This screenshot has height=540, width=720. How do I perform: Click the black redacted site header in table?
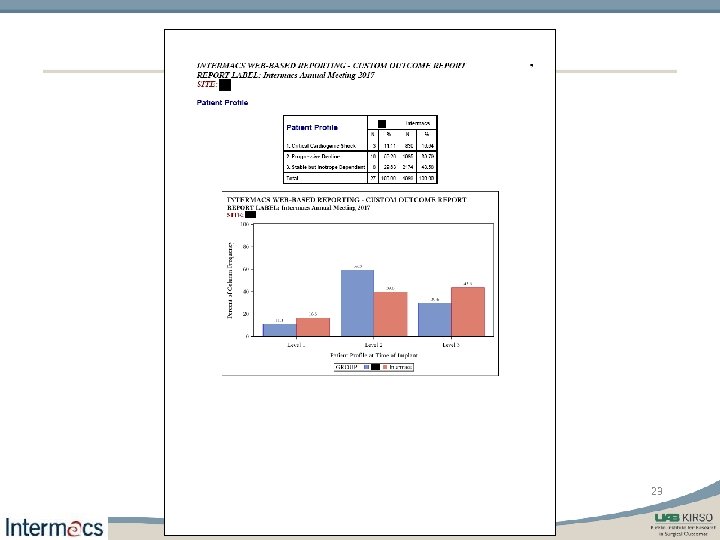pyautogui.click(x=382, y=124)
